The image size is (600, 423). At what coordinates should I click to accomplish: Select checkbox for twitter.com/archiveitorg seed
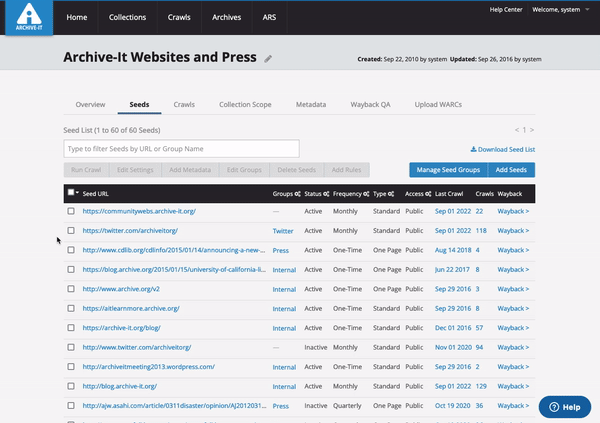[x=71, y=230]
